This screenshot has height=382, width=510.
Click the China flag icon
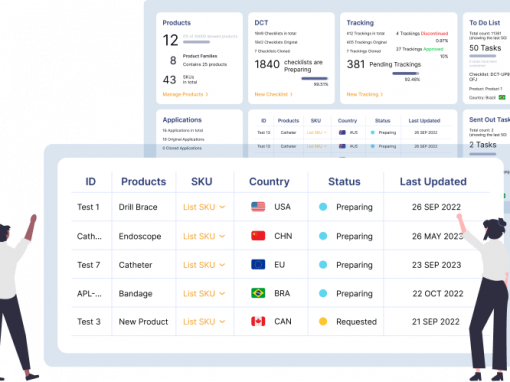(258, 236)
